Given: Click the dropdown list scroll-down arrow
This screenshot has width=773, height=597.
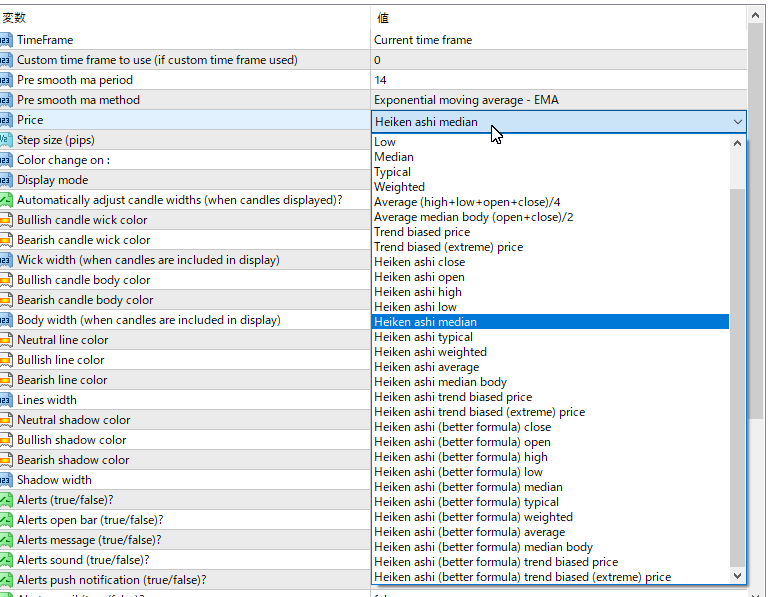Looking at the screenshot, I should point(738,576).
